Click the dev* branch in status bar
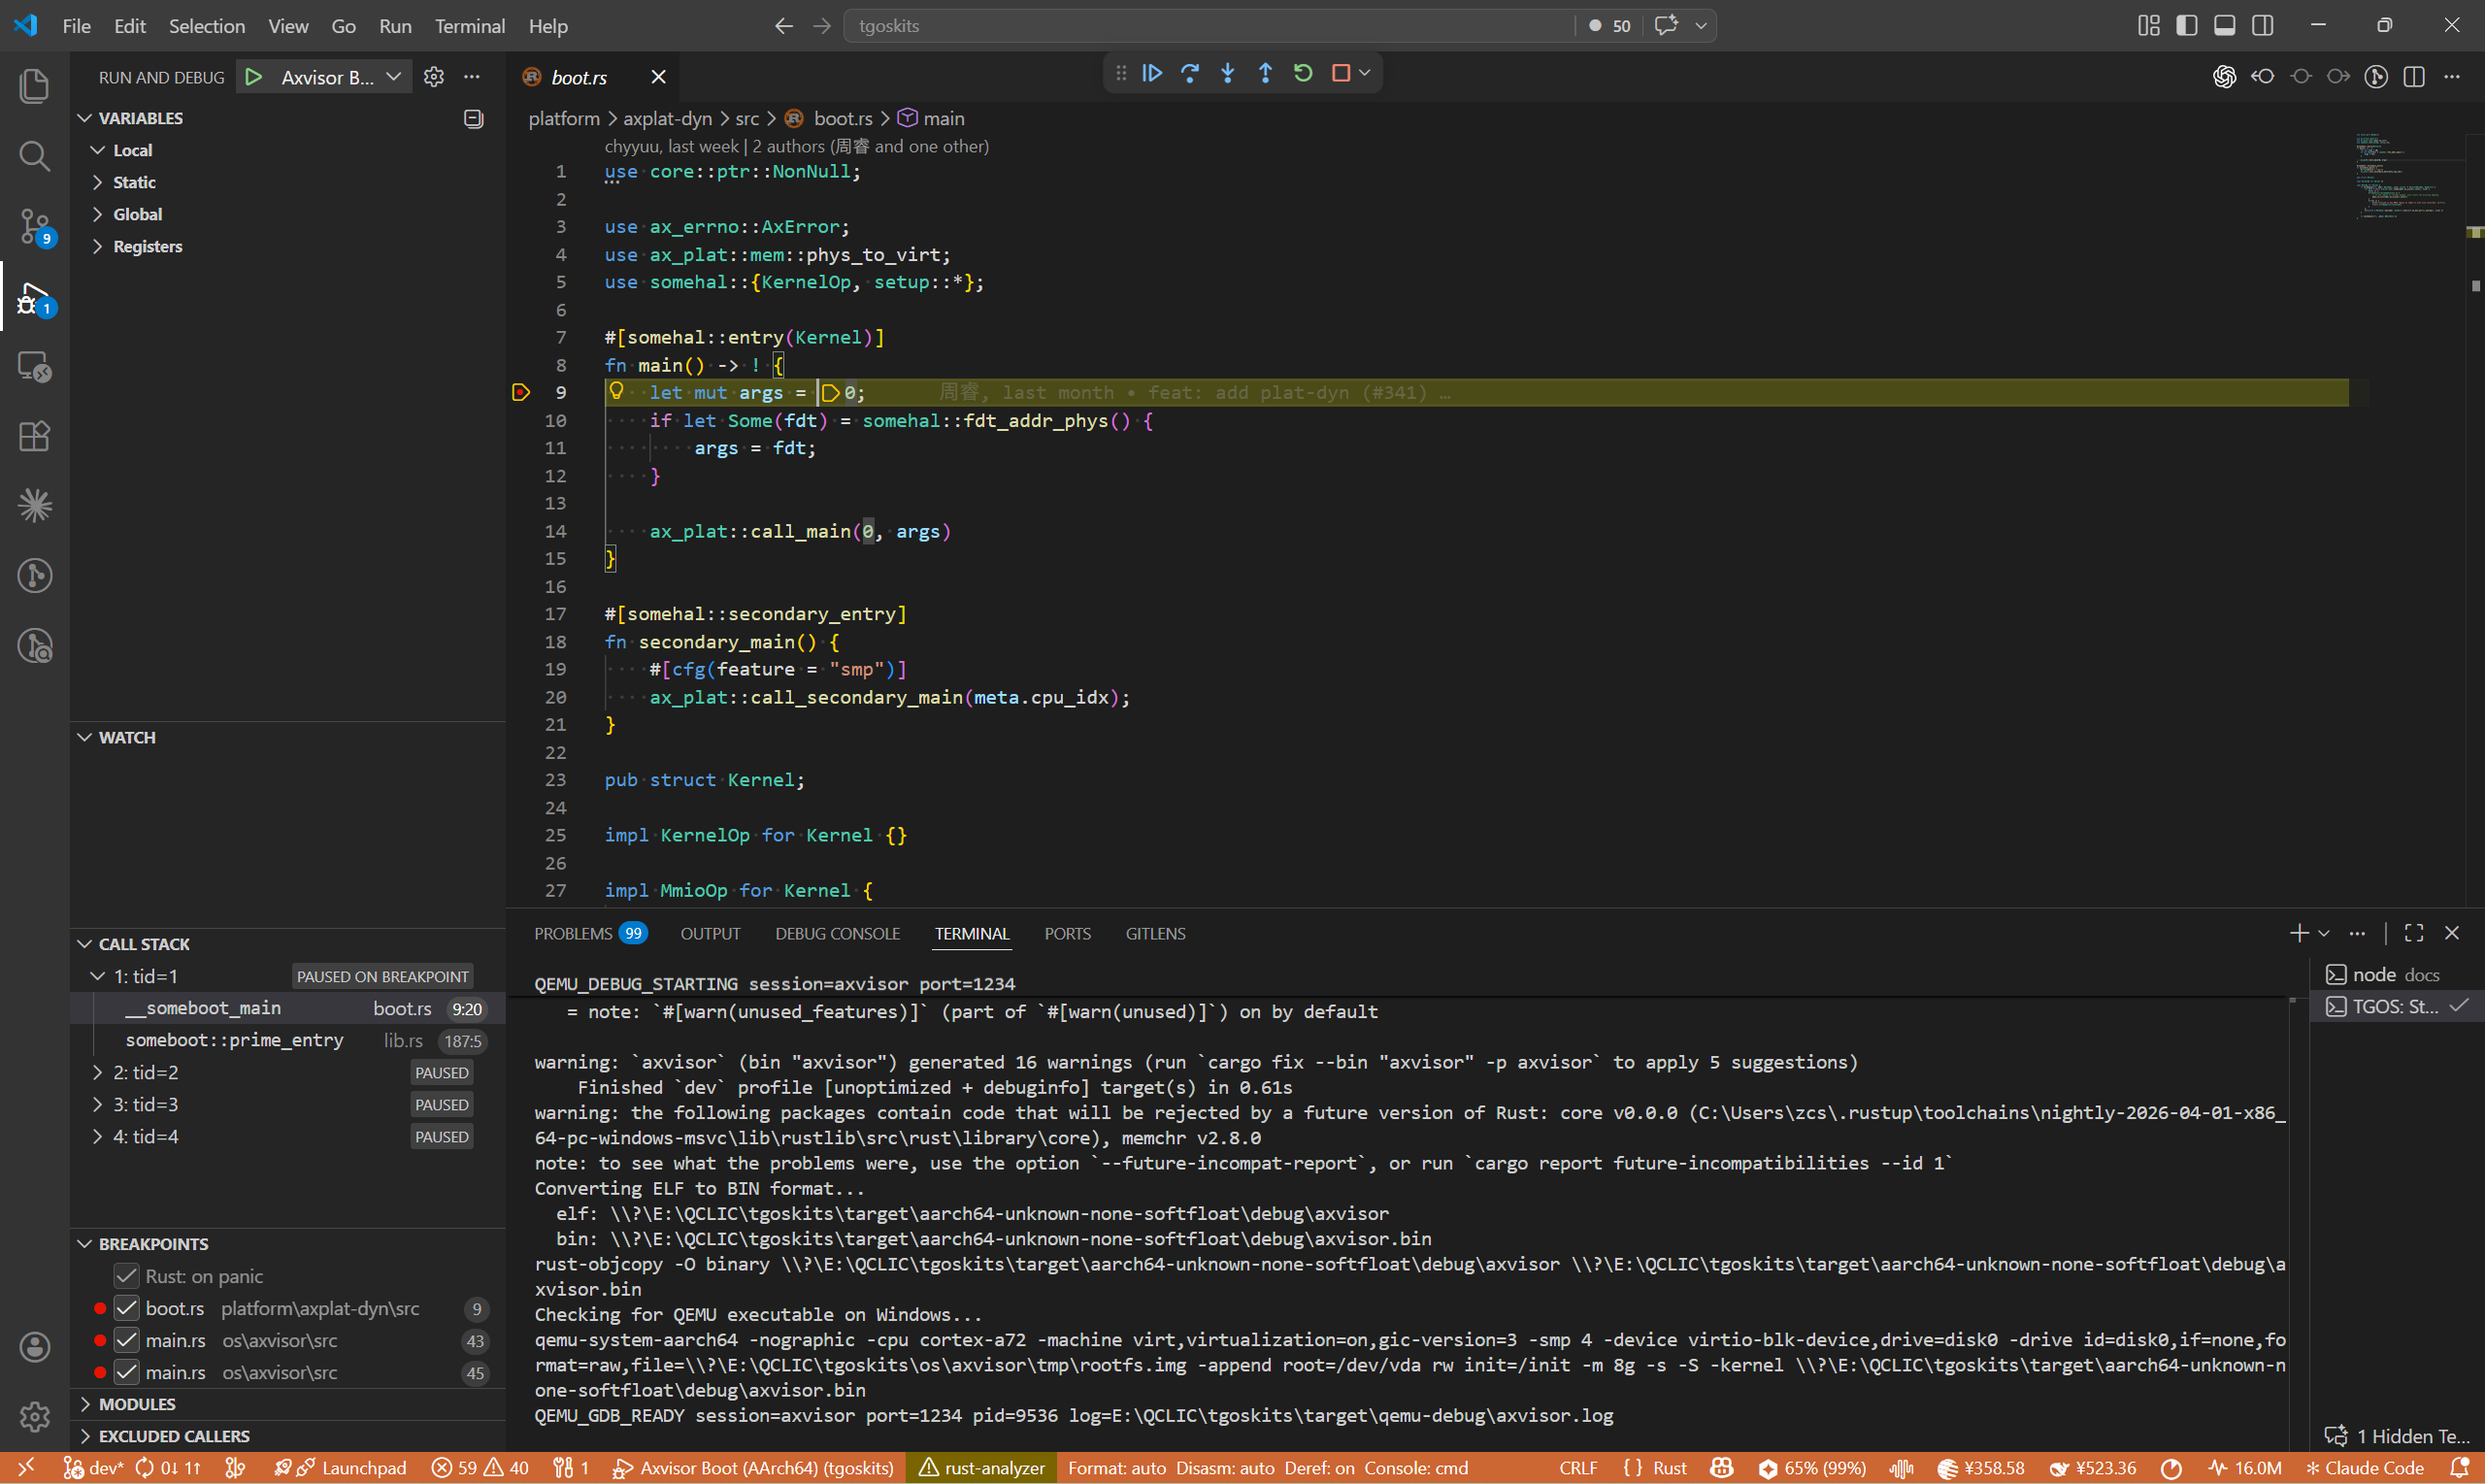 [93, 1468]
